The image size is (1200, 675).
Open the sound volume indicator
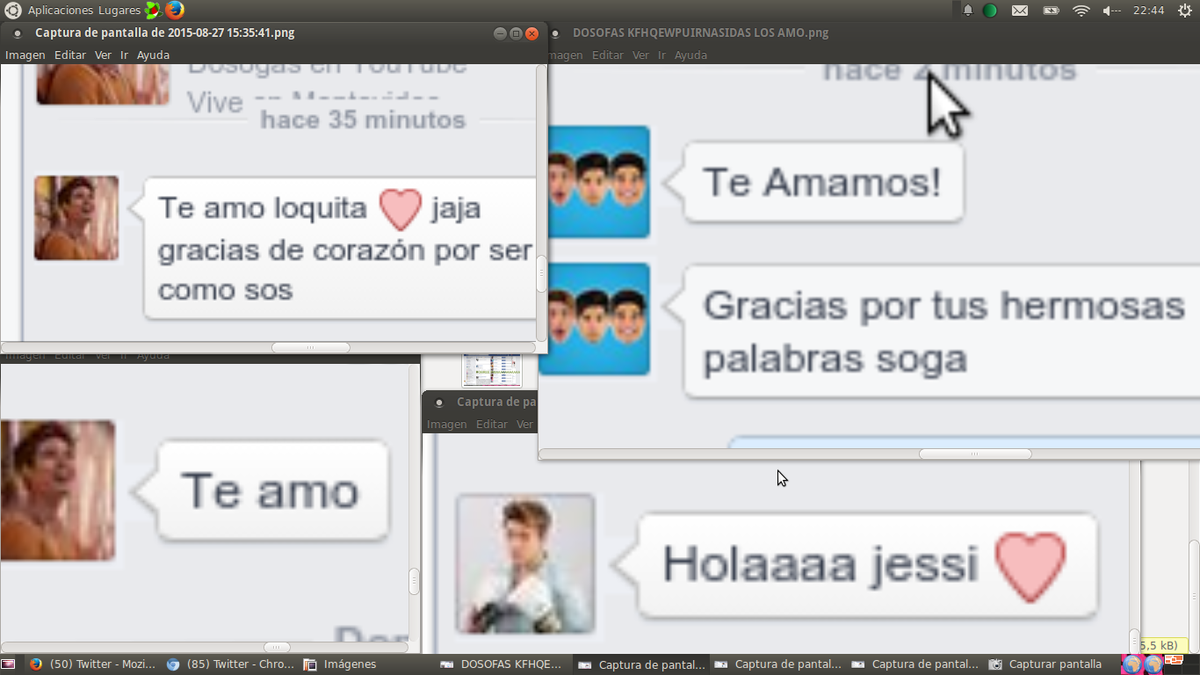point(1111,10)
